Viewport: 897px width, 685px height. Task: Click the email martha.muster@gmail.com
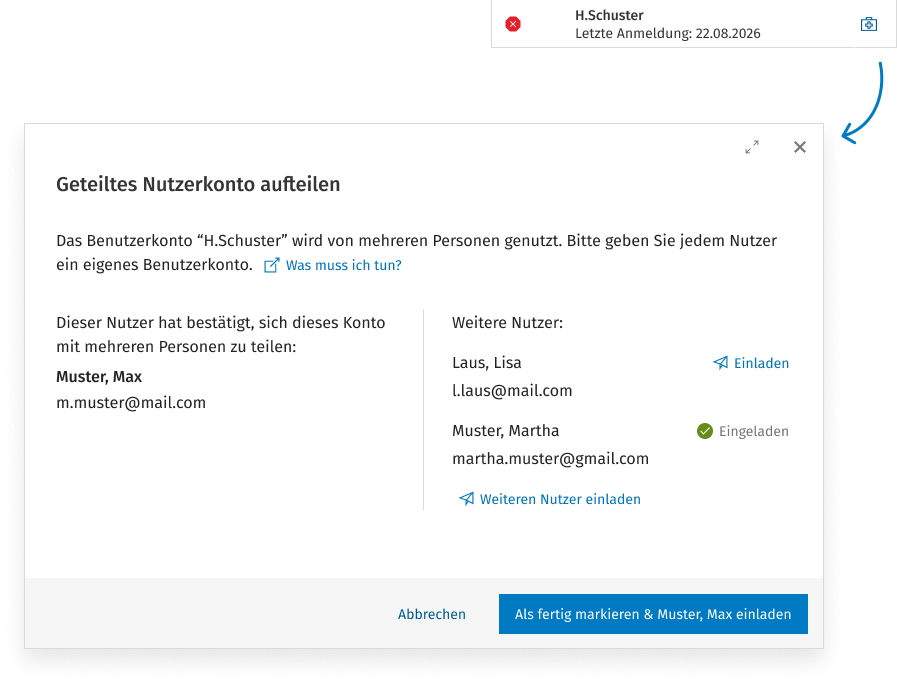550,459
